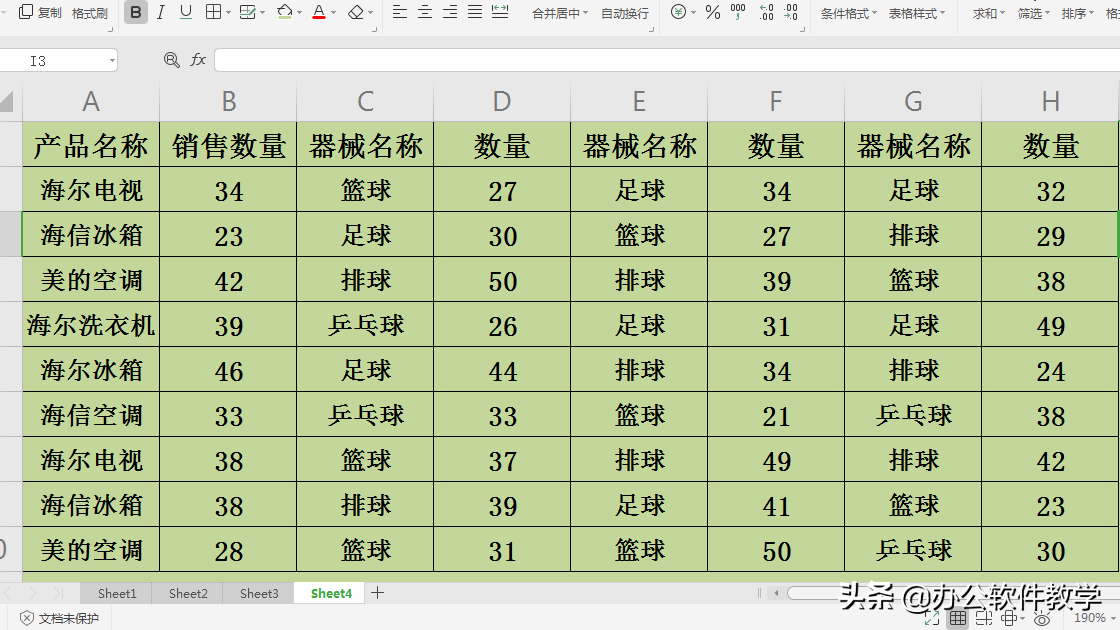Screen dimensions: 1120x630
Task: Align text left
Action: (400, 11)
